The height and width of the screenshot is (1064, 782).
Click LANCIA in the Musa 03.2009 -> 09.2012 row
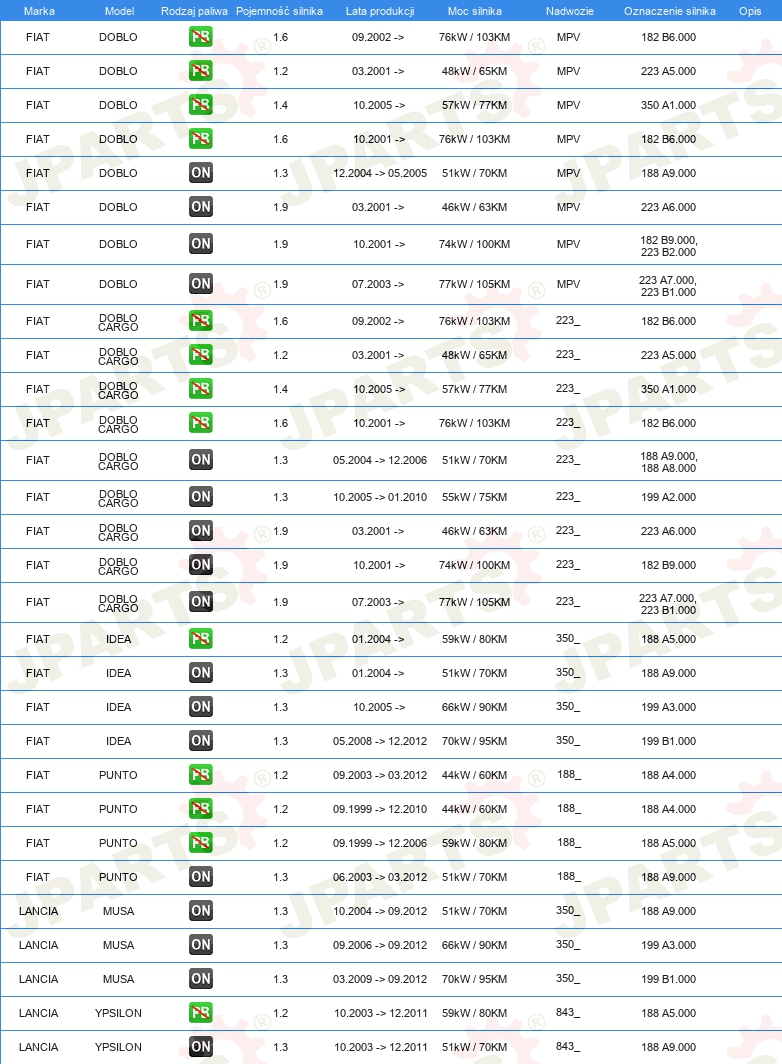coord(38,979)
